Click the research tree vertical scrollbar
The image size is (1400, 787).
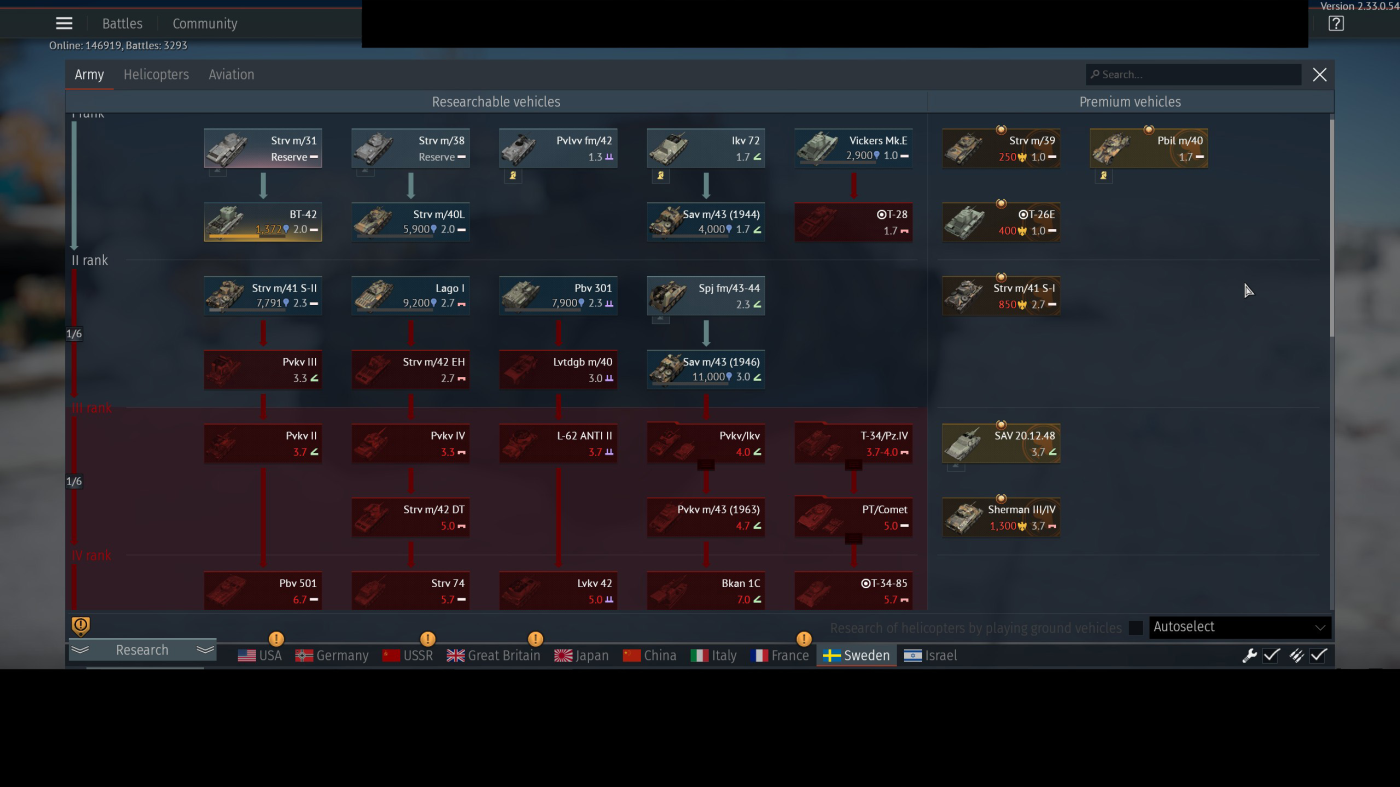pyautogui.click(x=1331, y=228)
